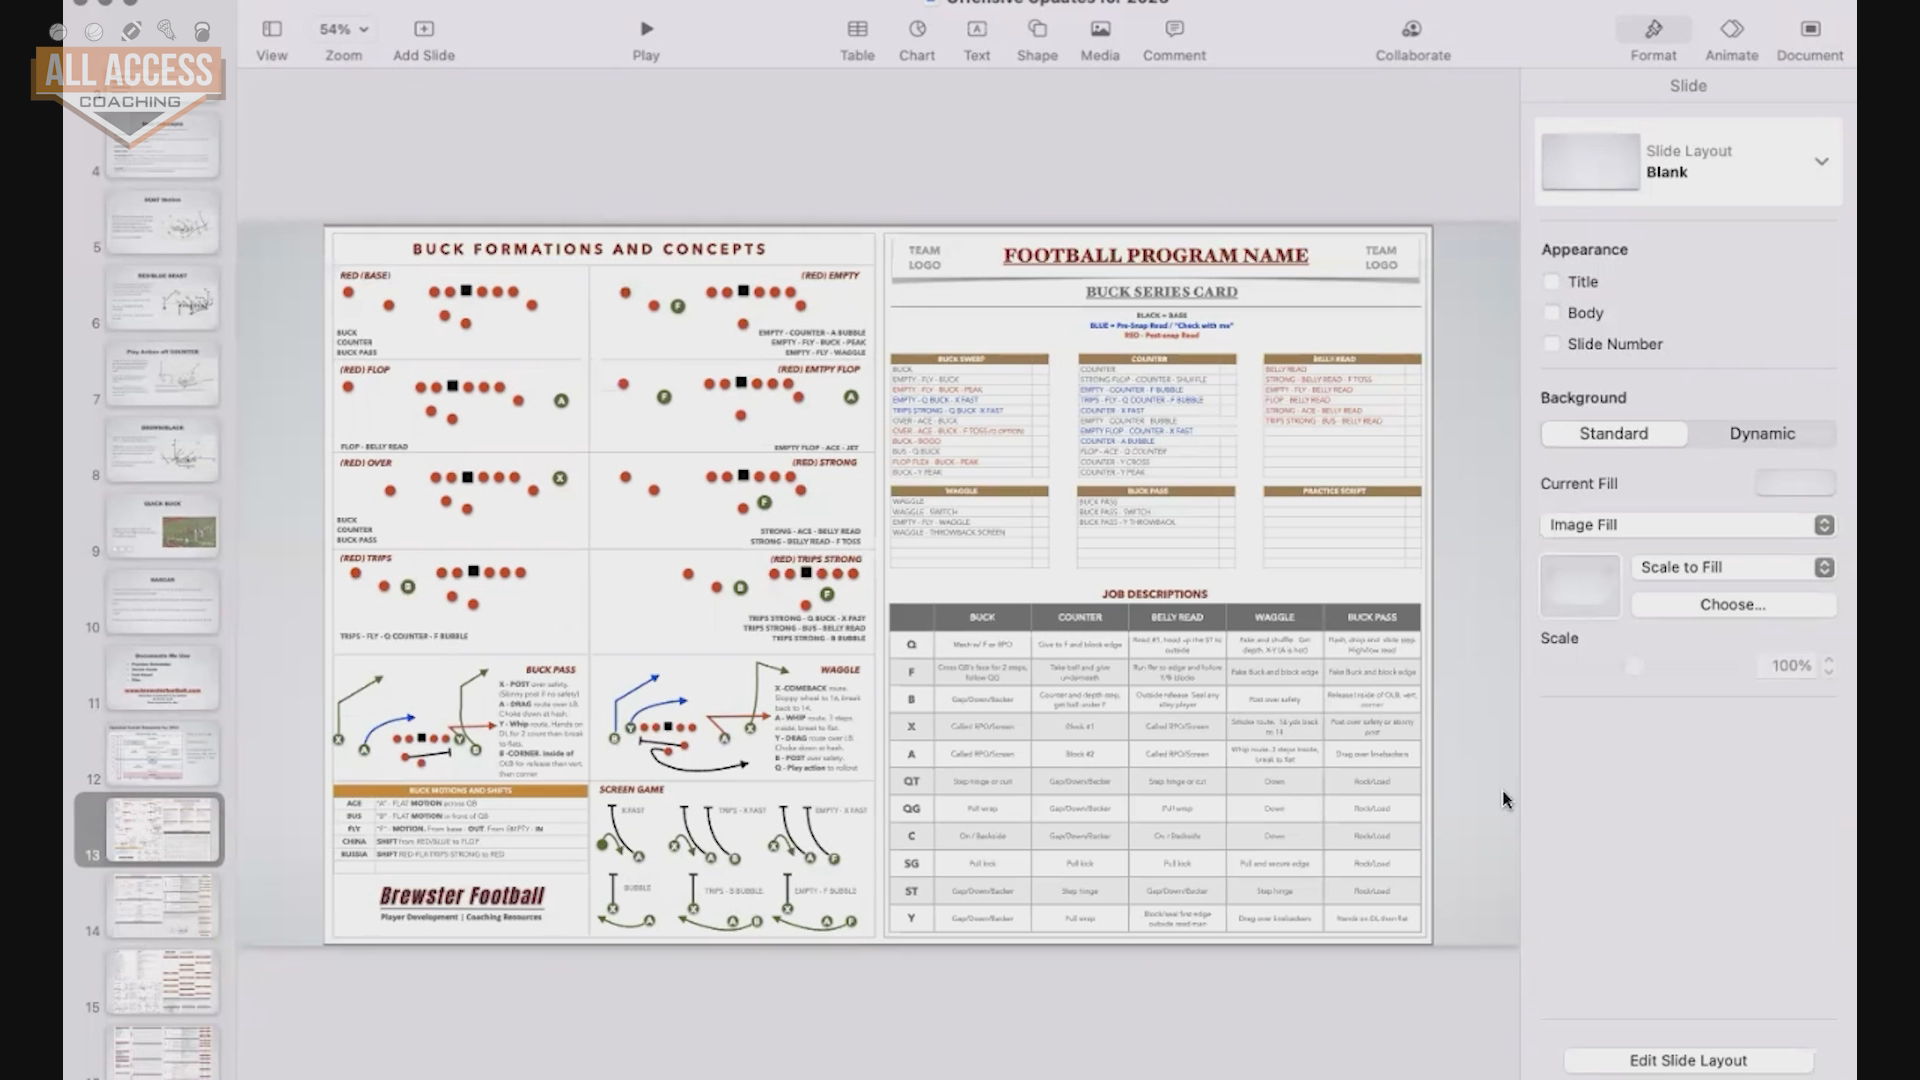Image resolution: width=1920 pixels, height=1080 pixels.
Task: Enable the Title checkbox
Action: [1552, 282]
